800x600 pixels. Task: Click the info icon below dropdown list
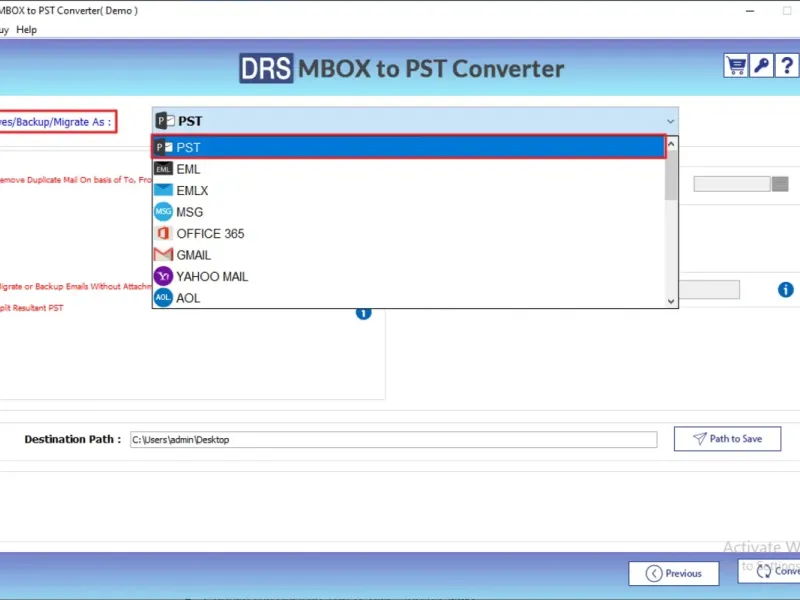coord(363,313)
